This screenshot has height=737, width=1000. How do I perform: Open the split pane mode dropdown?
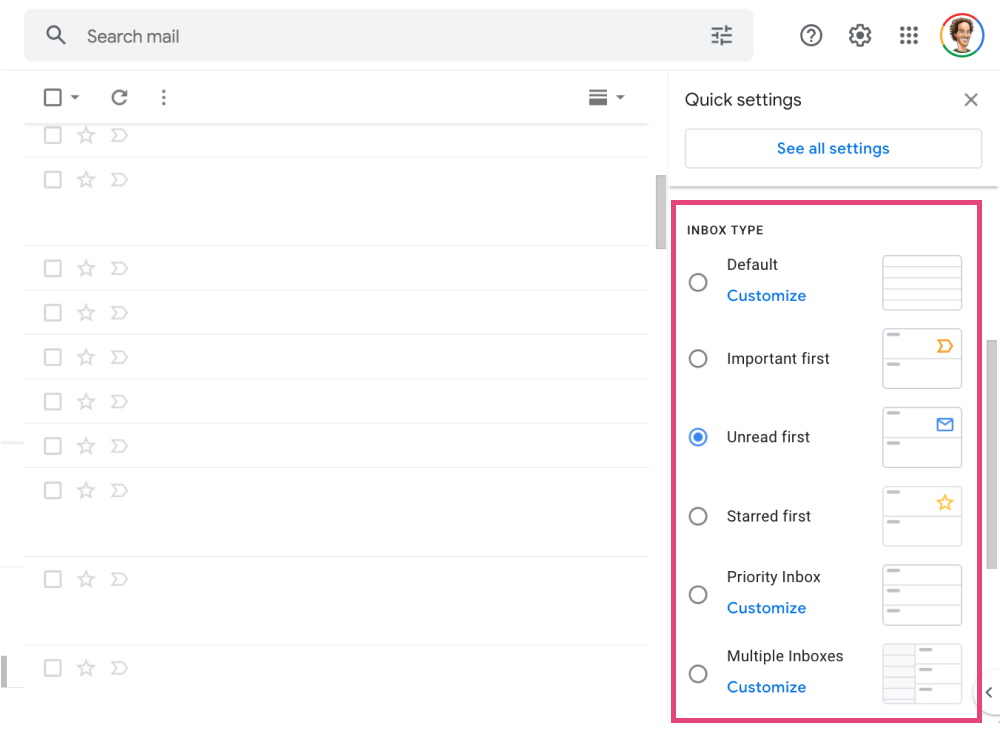coord(606,97)
